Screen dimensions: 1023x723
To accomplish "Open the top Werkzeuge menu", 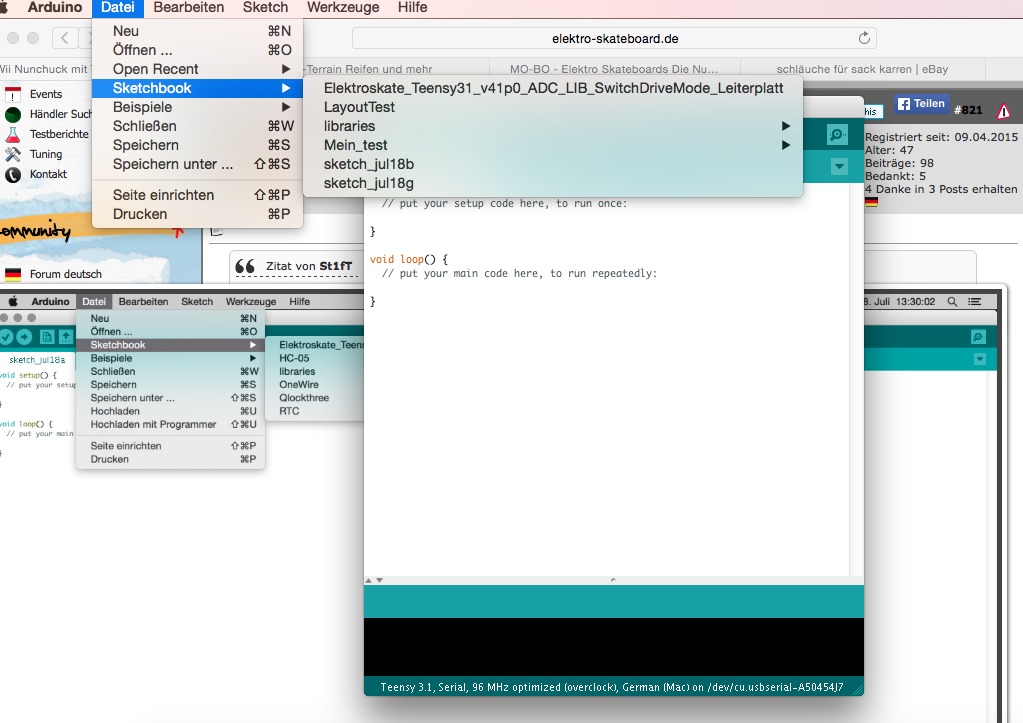I will pos(343,8).
